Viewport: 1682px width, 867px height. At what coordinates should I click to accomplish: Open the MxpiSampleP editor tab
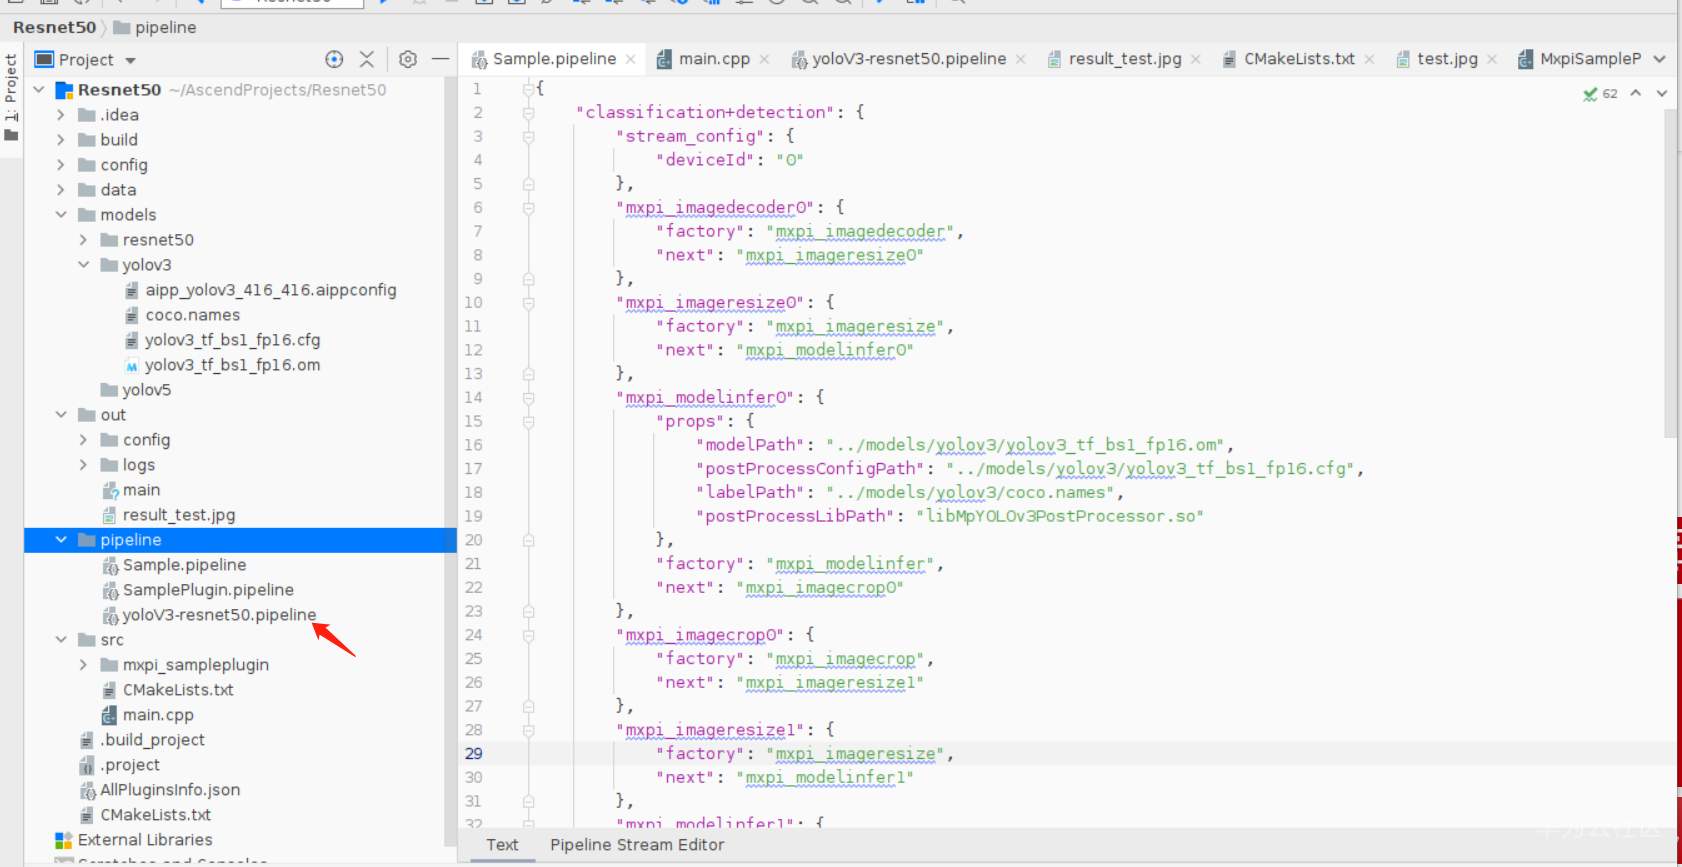point(1580,59)
